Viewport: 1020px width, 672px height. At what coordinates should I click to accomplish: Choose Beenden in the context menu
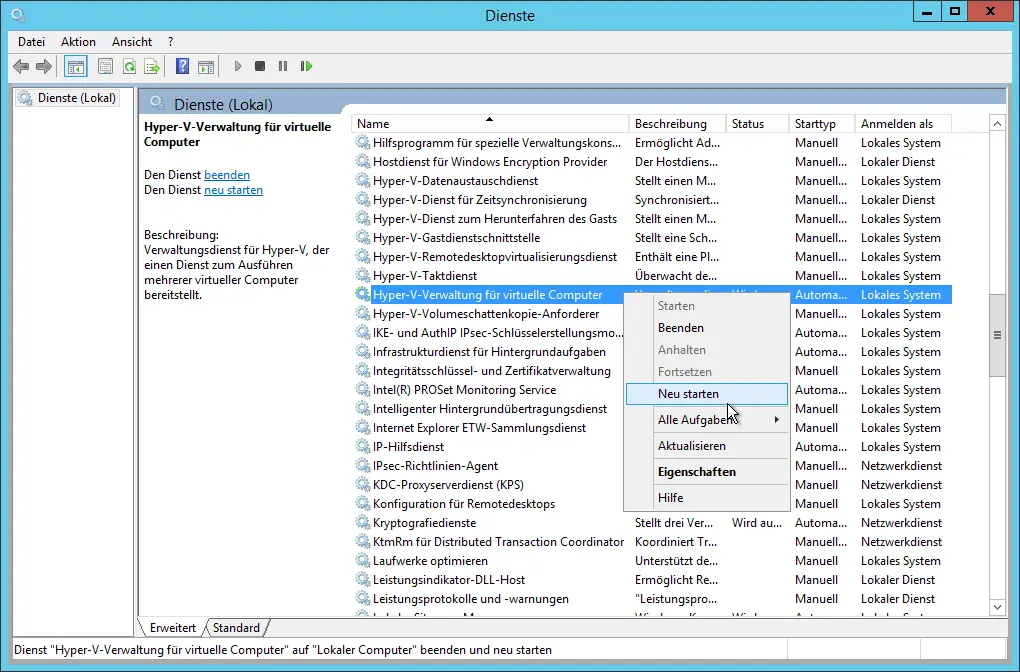click(706, 328)
